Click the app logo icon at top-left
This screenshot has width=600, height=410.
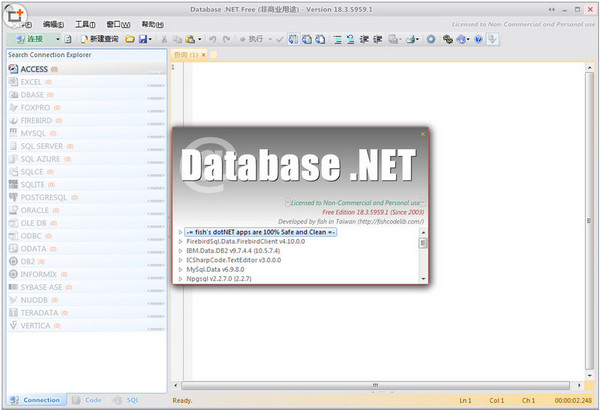[x=13, y=13]
